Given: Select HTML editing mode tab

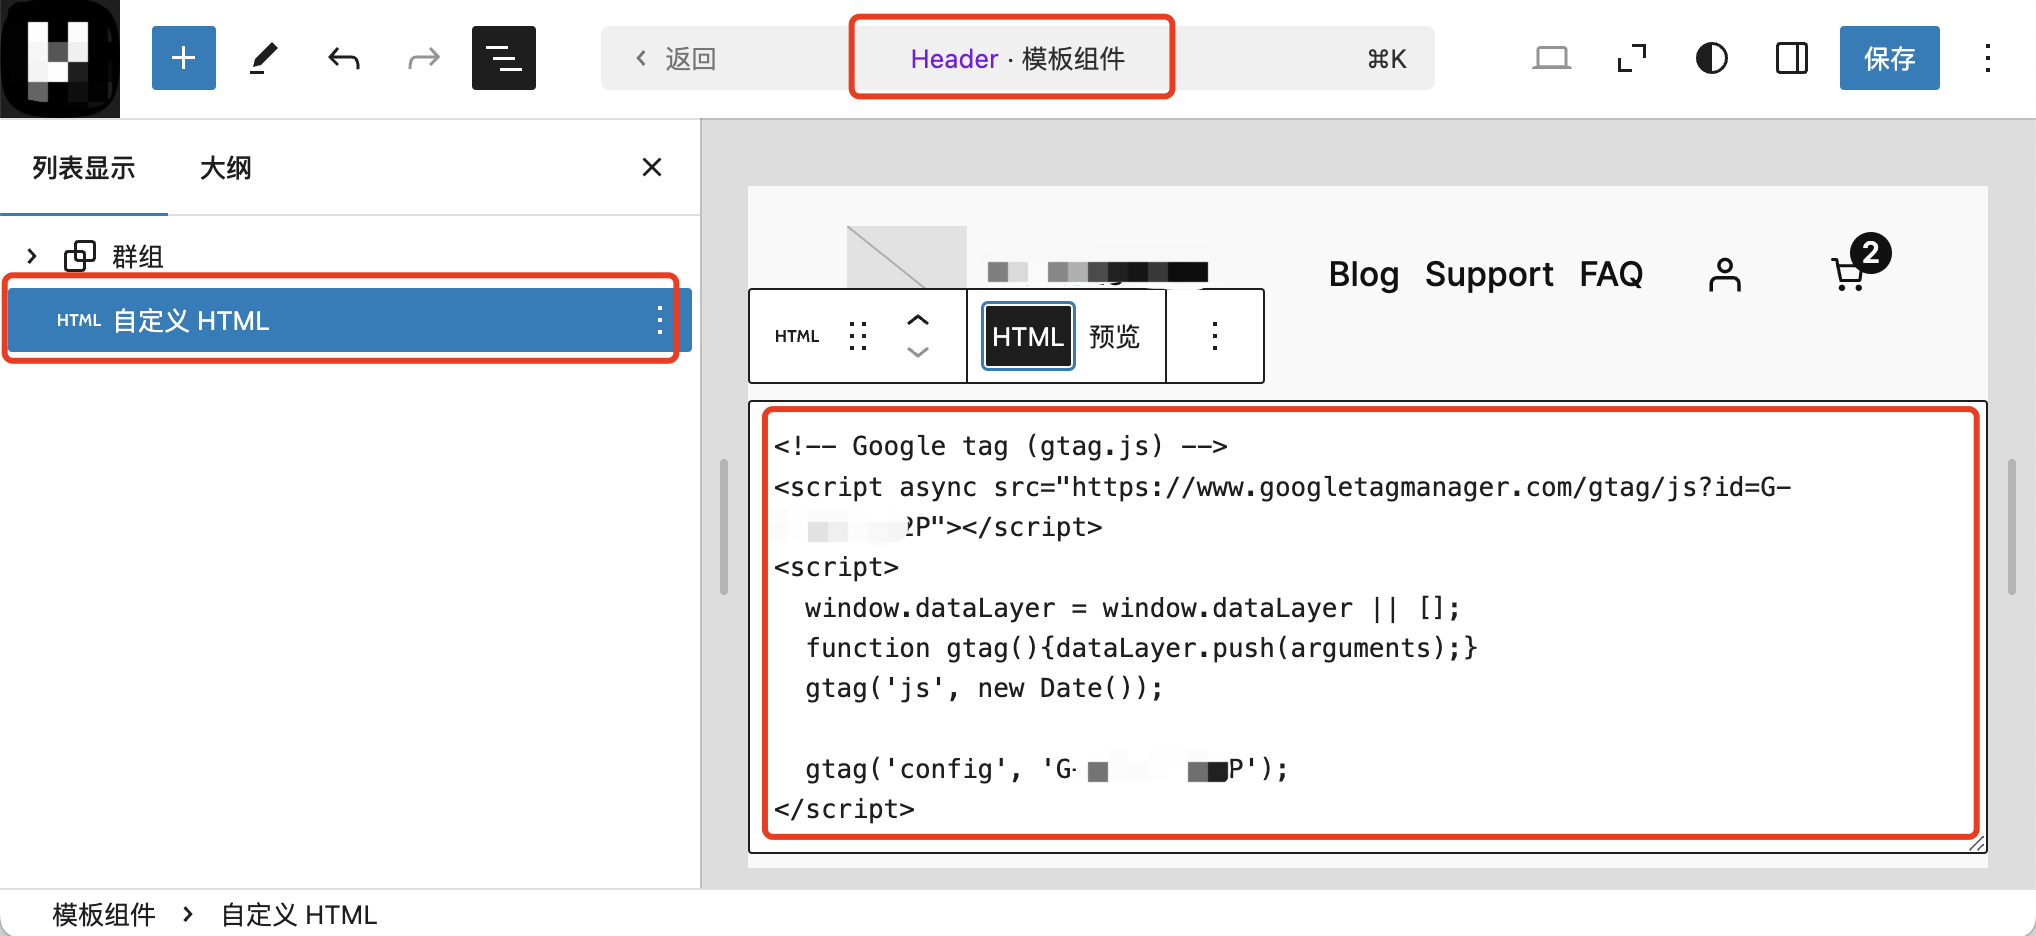Looking at the screenshot, I should 1028,336.
